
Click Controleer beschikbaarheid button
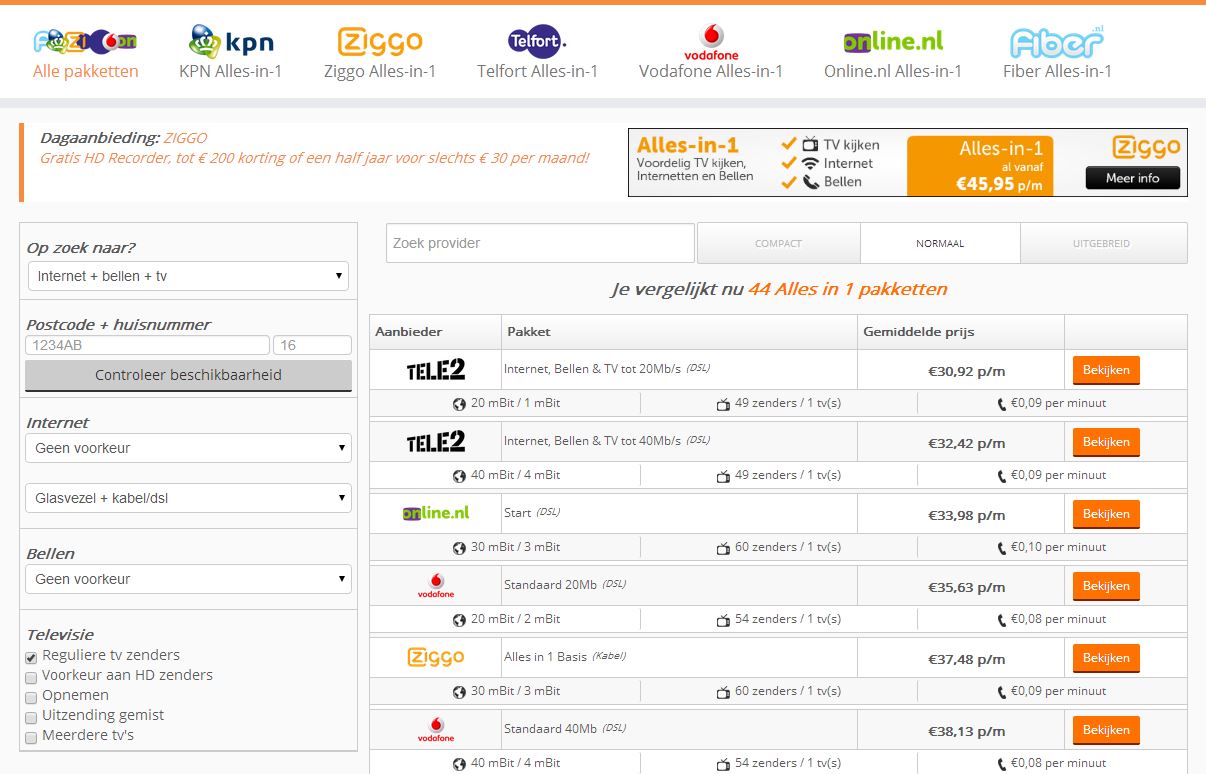(188, 376)
